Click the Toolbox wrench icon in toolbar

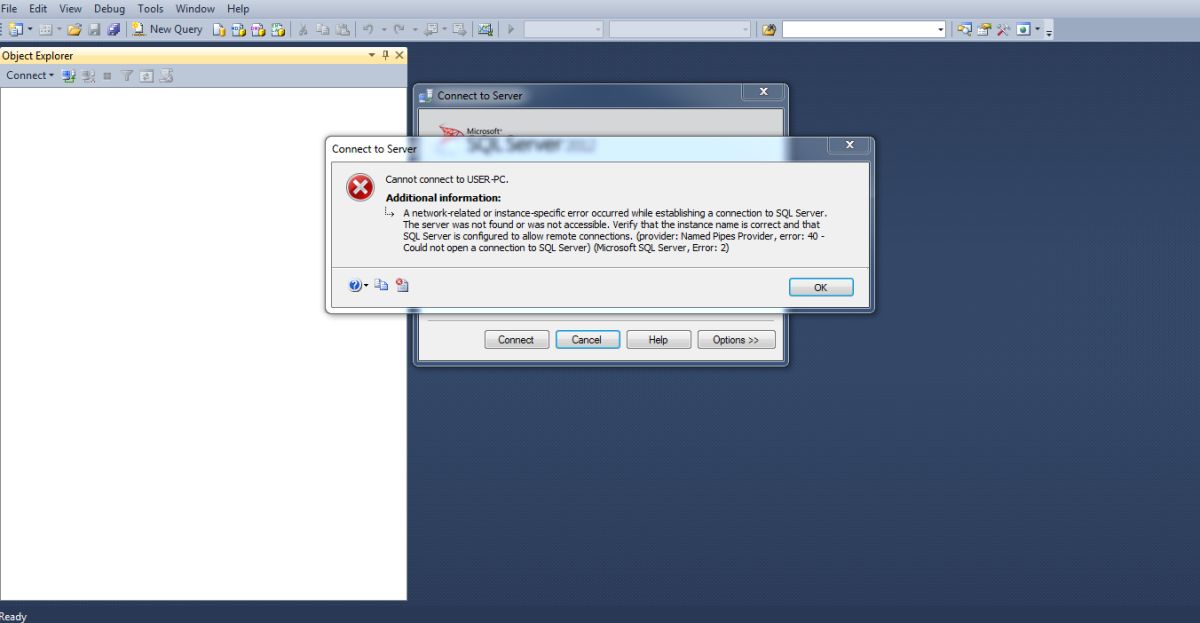[x=1003, y=30]
